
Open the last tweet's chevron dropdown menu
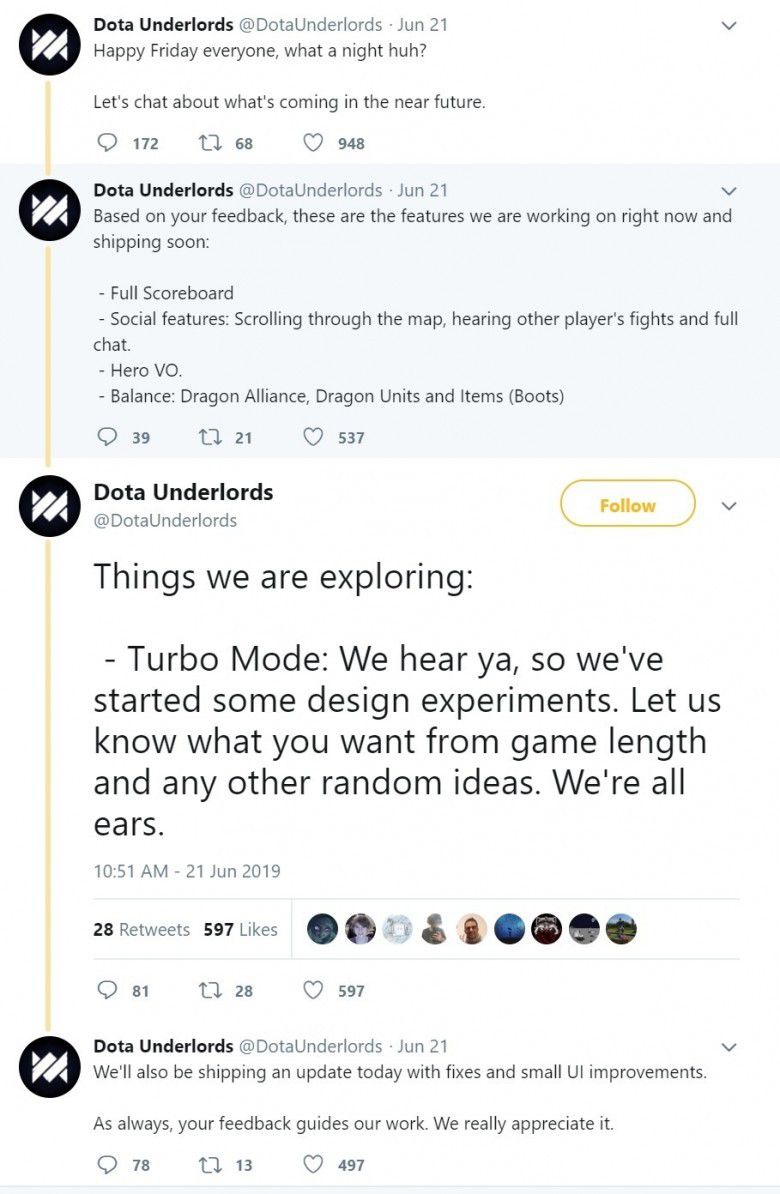(x=729, y=1047)
